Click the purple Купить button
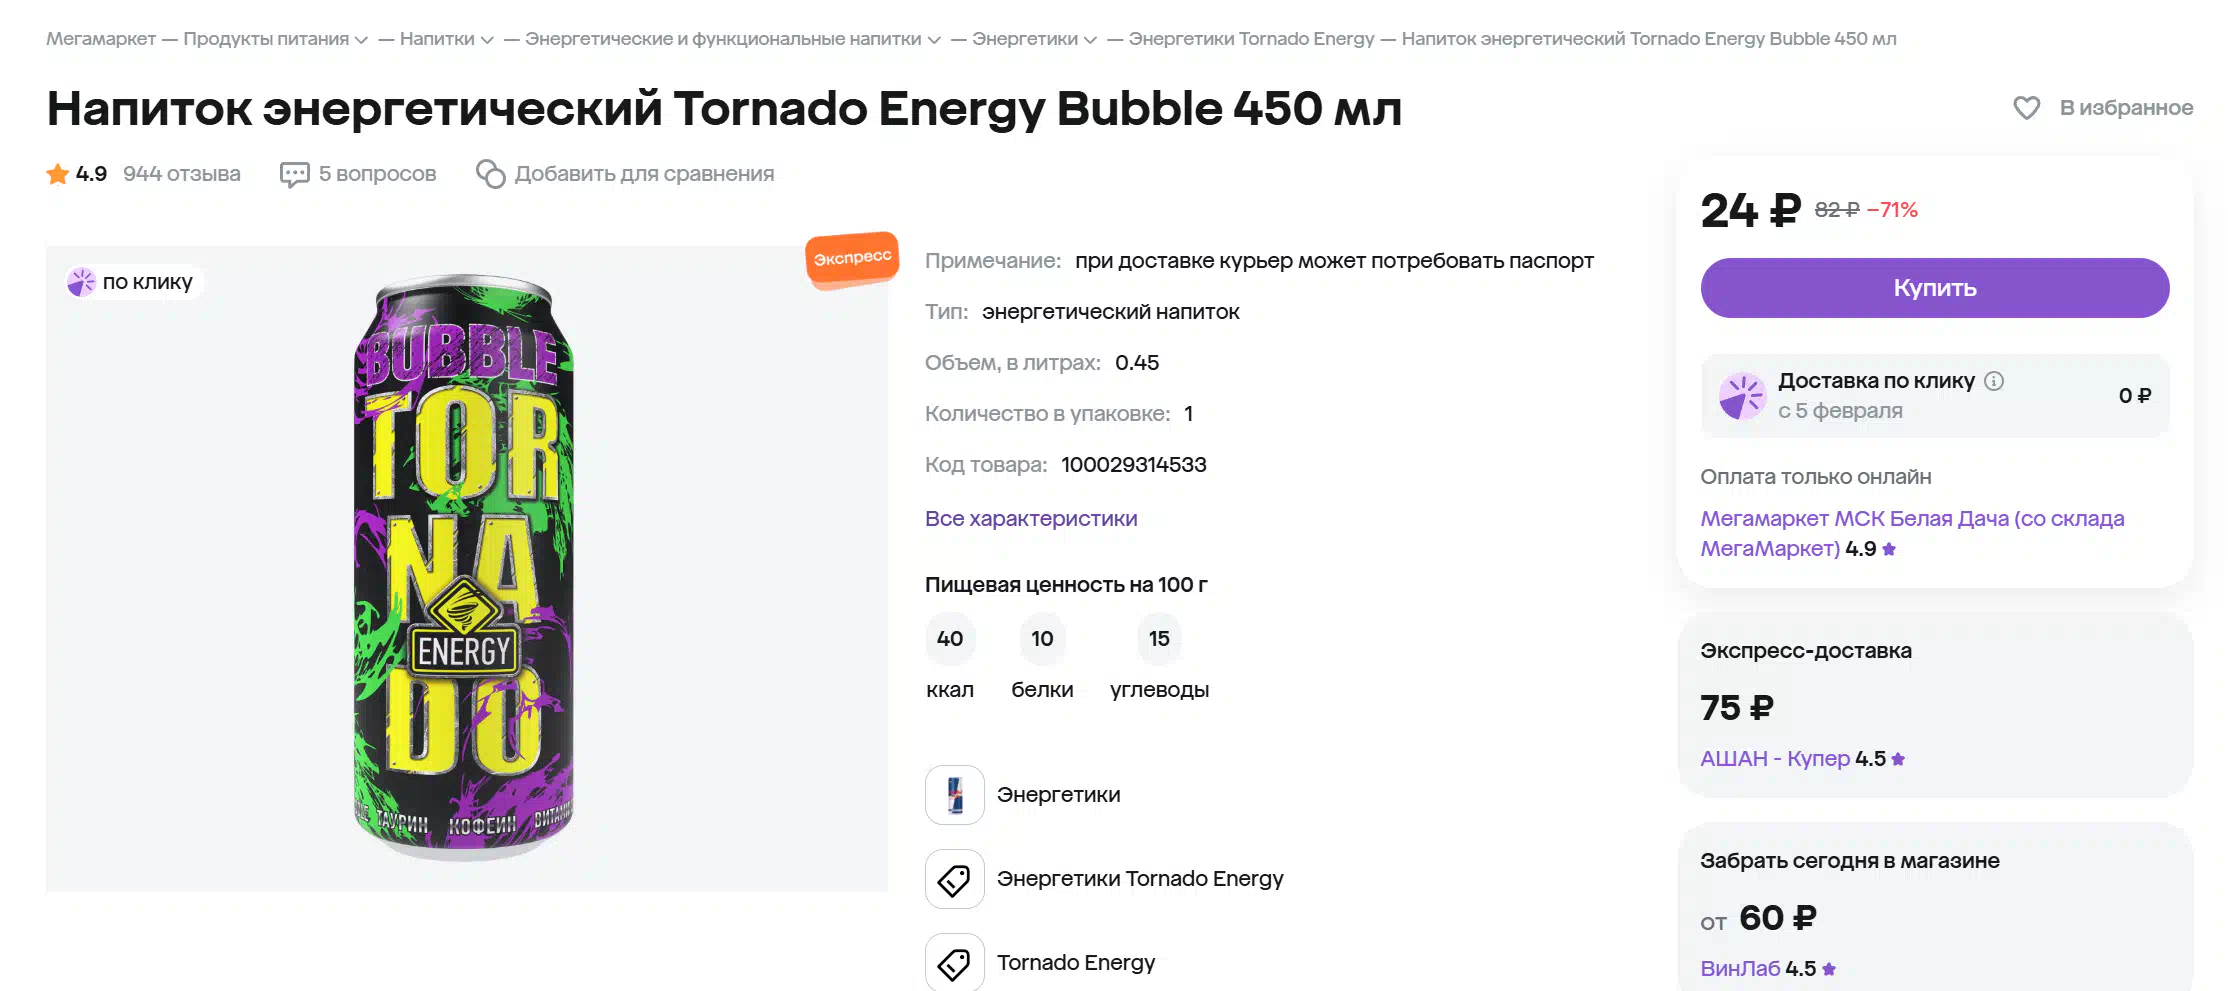Viewport: 2228px width, 991px height. point(1935,288)
